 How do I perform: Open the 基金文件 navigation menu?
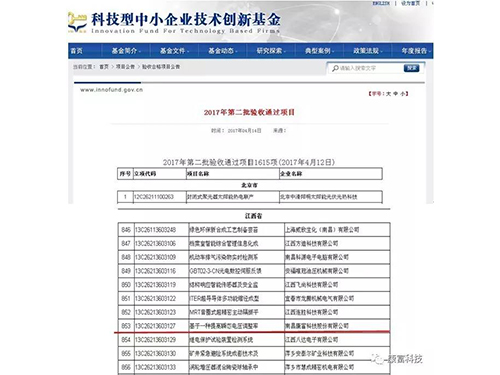(173, 51)
